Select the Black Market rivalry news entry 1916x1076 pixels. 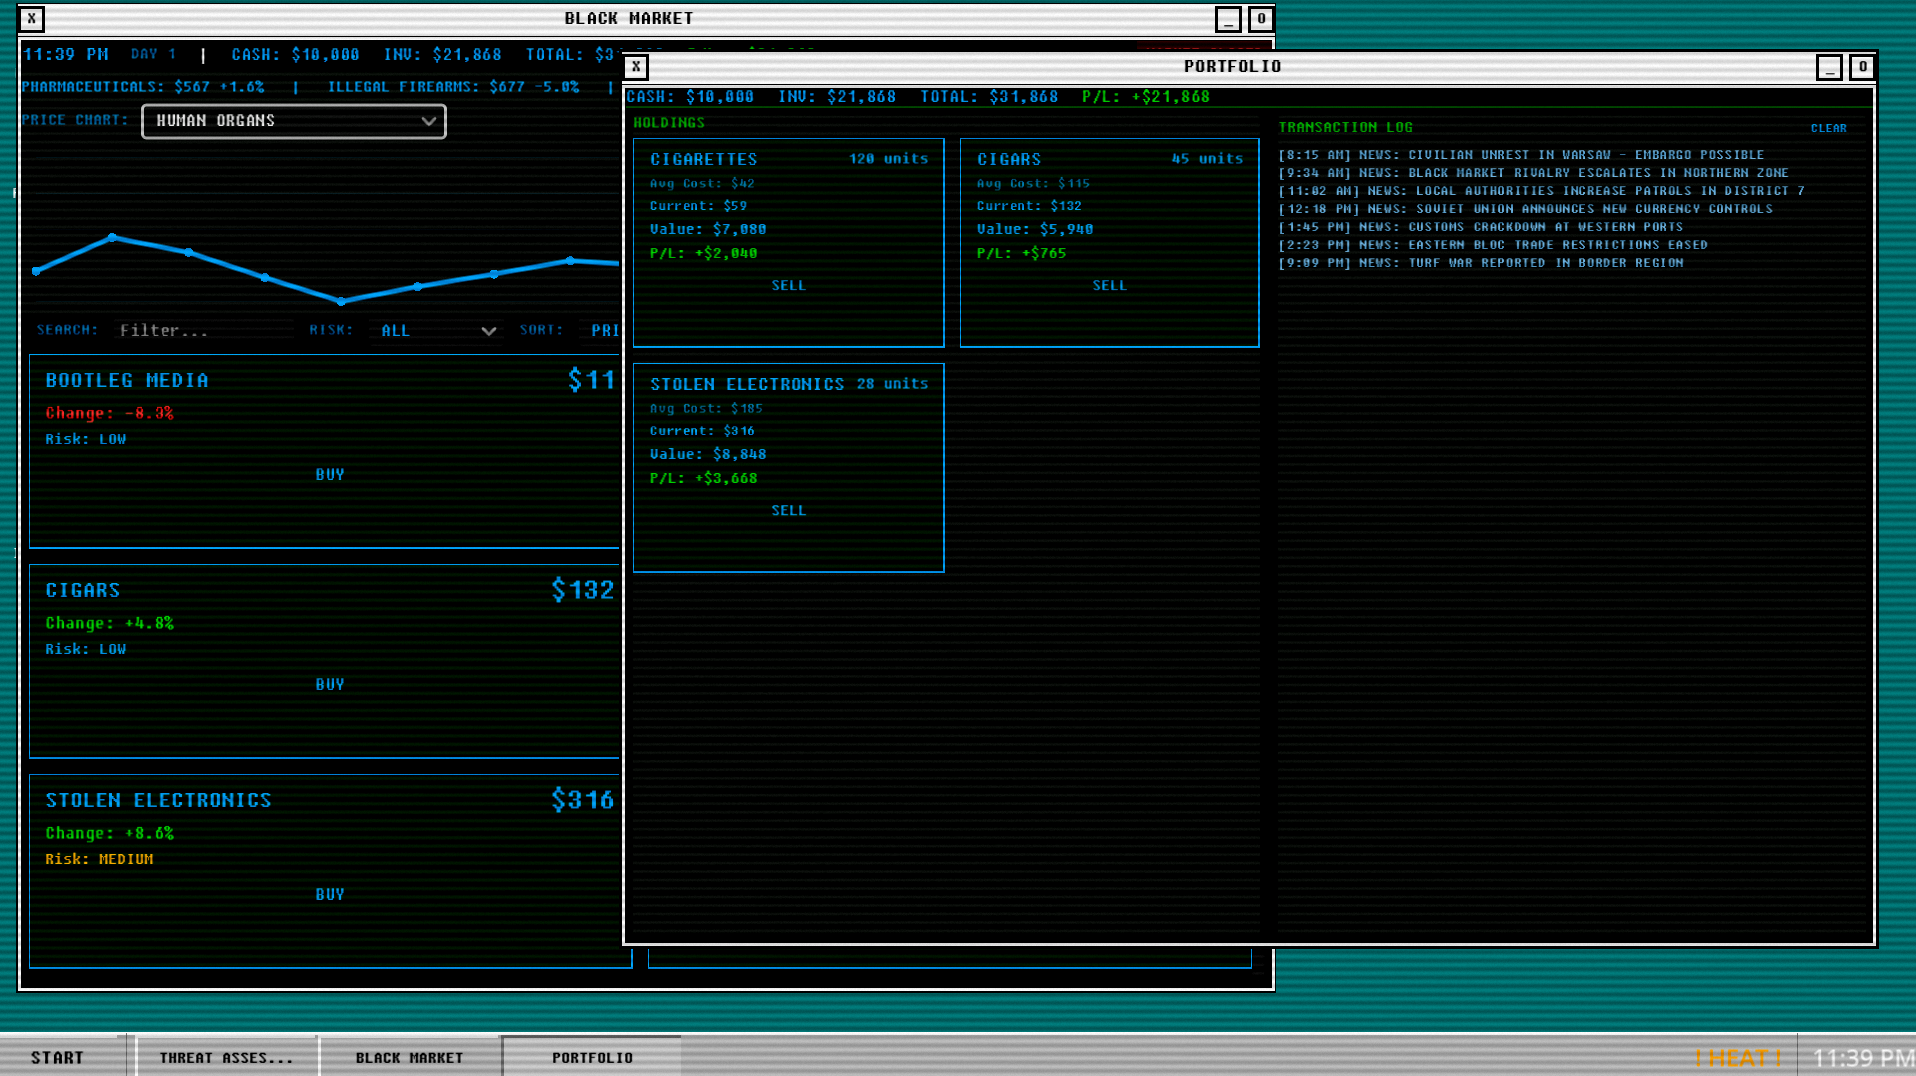pyautogui.click(x=1533, y=173)
